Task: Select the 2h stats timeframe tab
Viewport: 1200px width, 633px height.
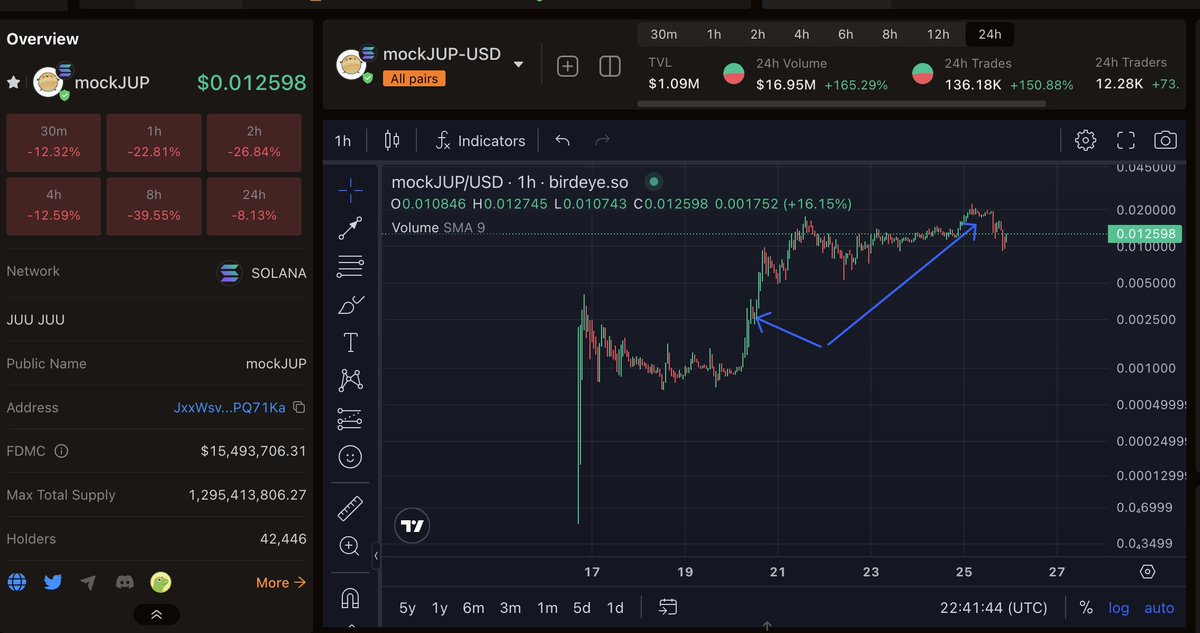Action: click(x=758, y=34)
